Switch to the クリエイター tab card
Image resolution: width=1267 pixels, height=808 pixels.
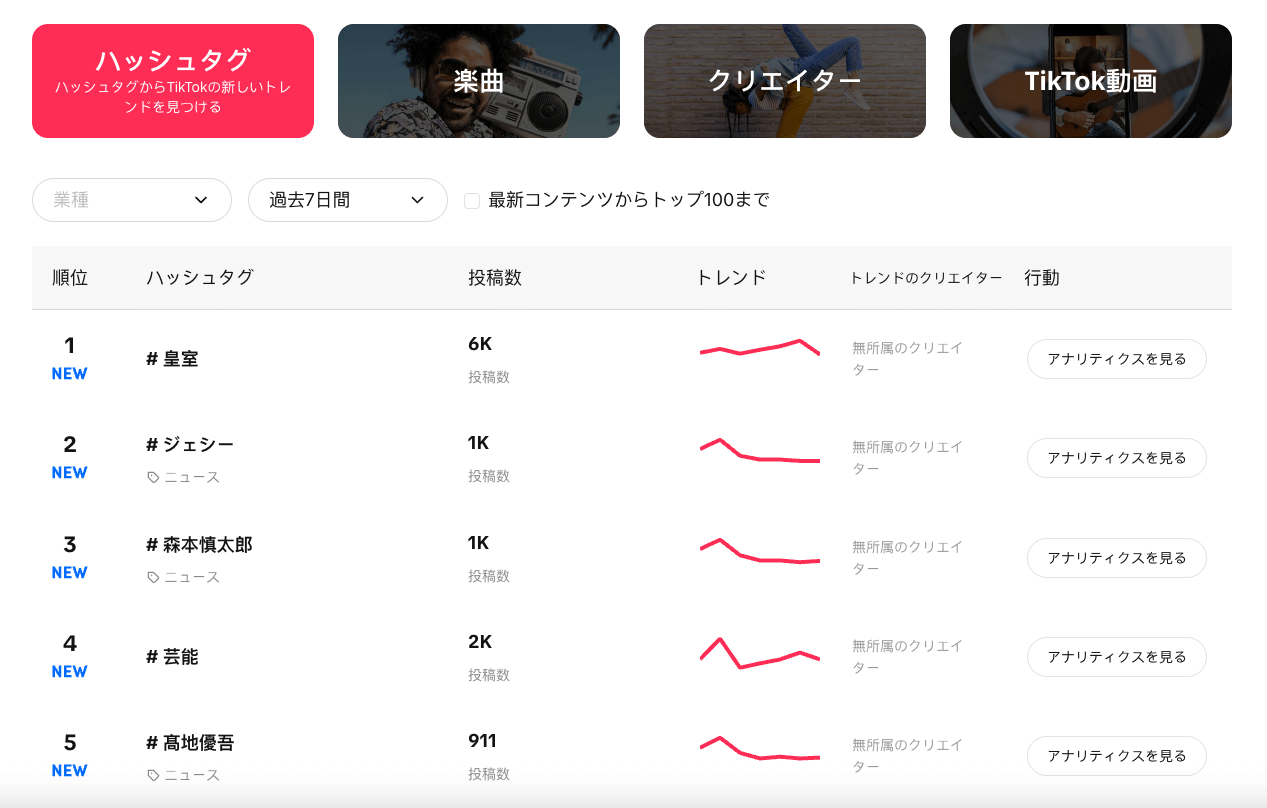click(x=785, y=81)
